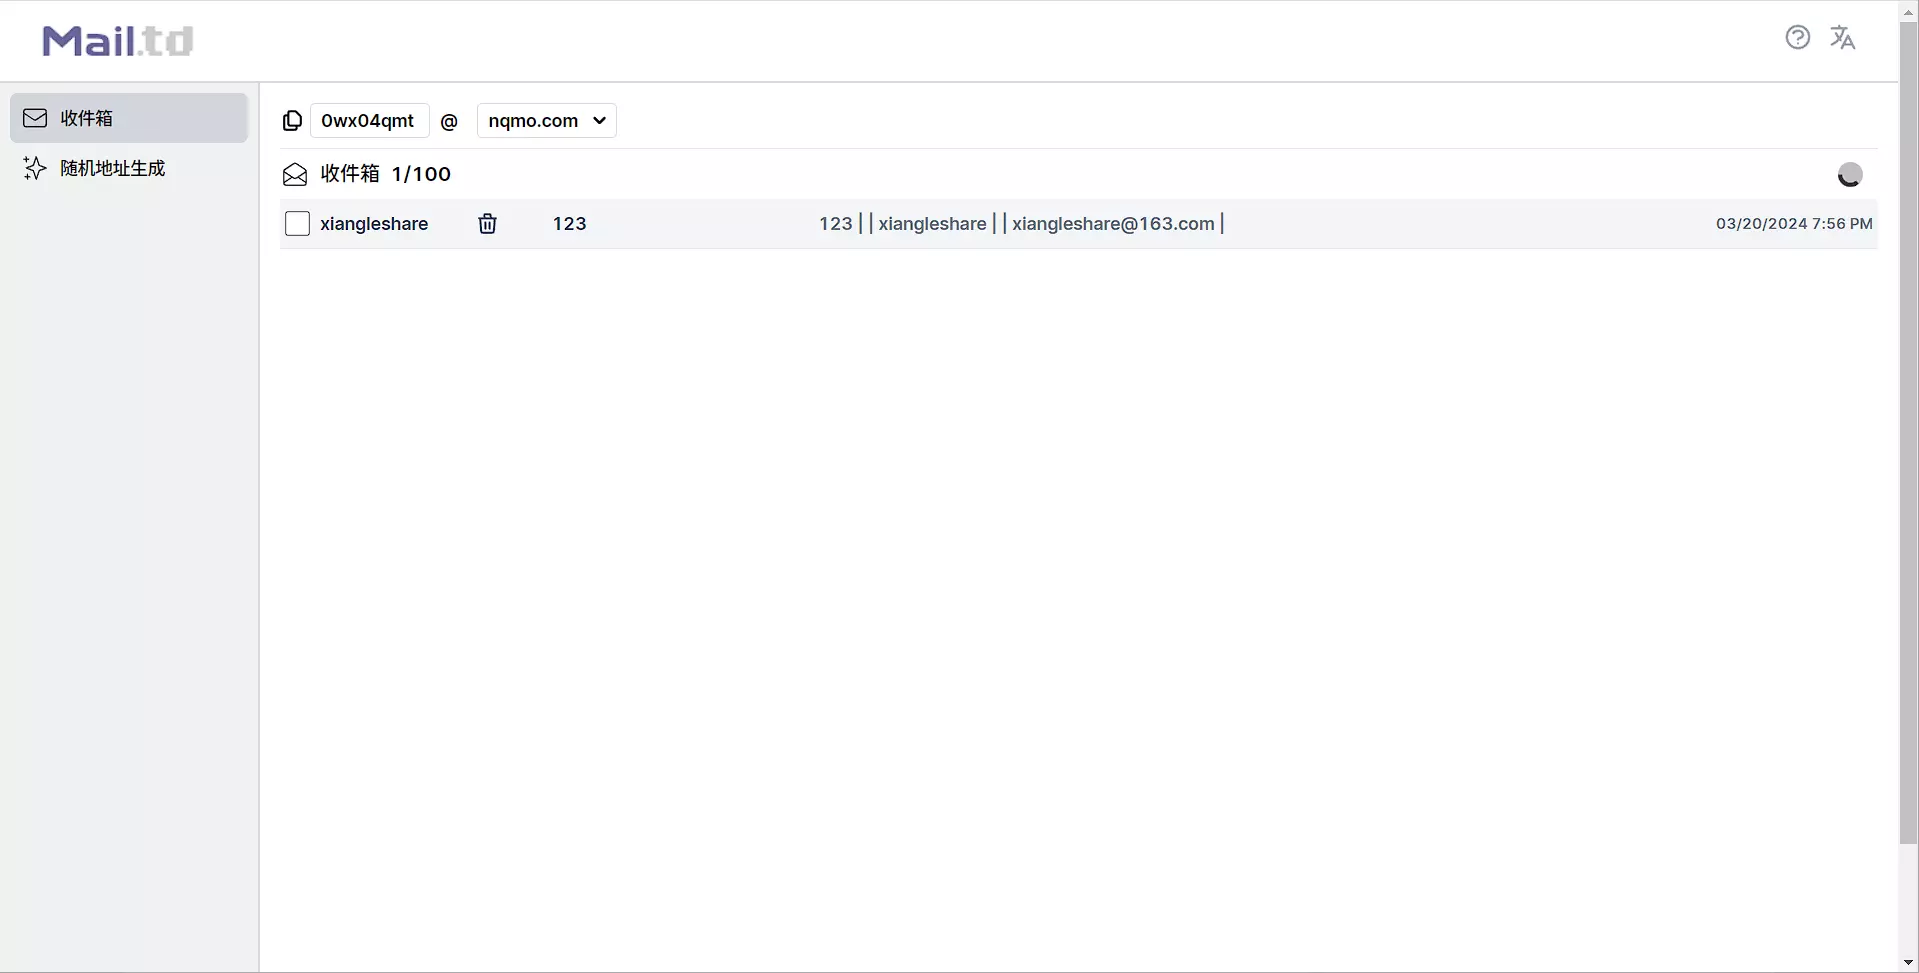Click the scrollbar down arrow
The width and height of the screenshot is (1919, 973).
tap(1908, 962)
